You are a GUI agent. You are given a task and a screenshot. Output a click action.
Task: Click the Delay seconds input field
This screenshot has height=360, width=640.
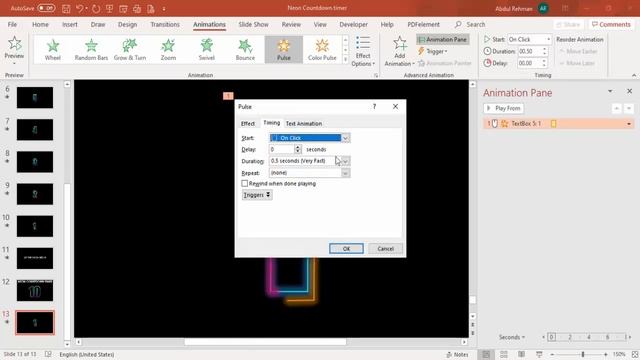pos(282,149)
